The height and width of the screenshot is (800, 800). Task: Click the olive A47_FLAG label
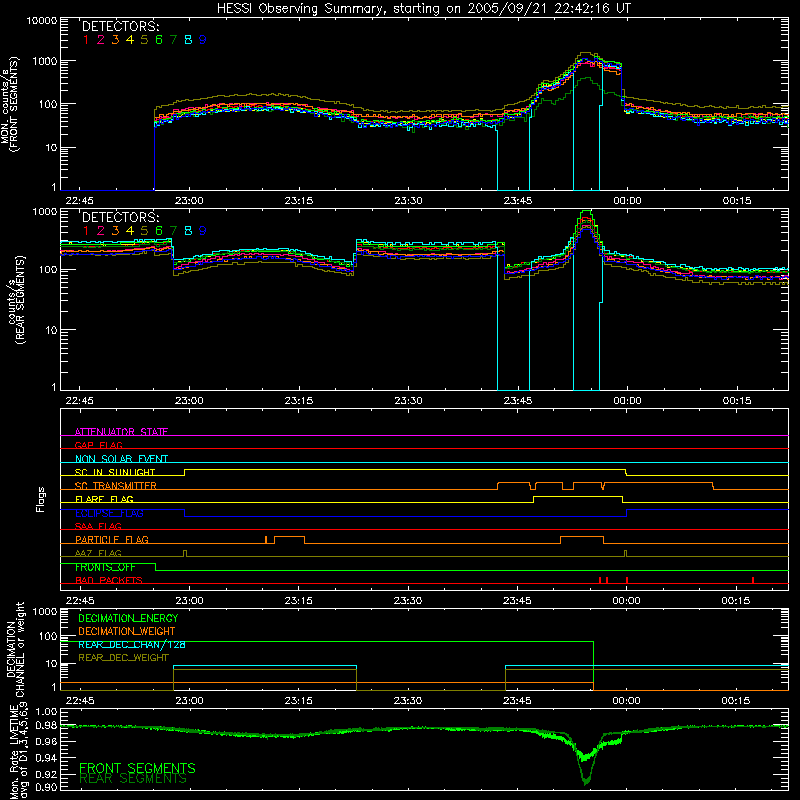coord(98,553)
